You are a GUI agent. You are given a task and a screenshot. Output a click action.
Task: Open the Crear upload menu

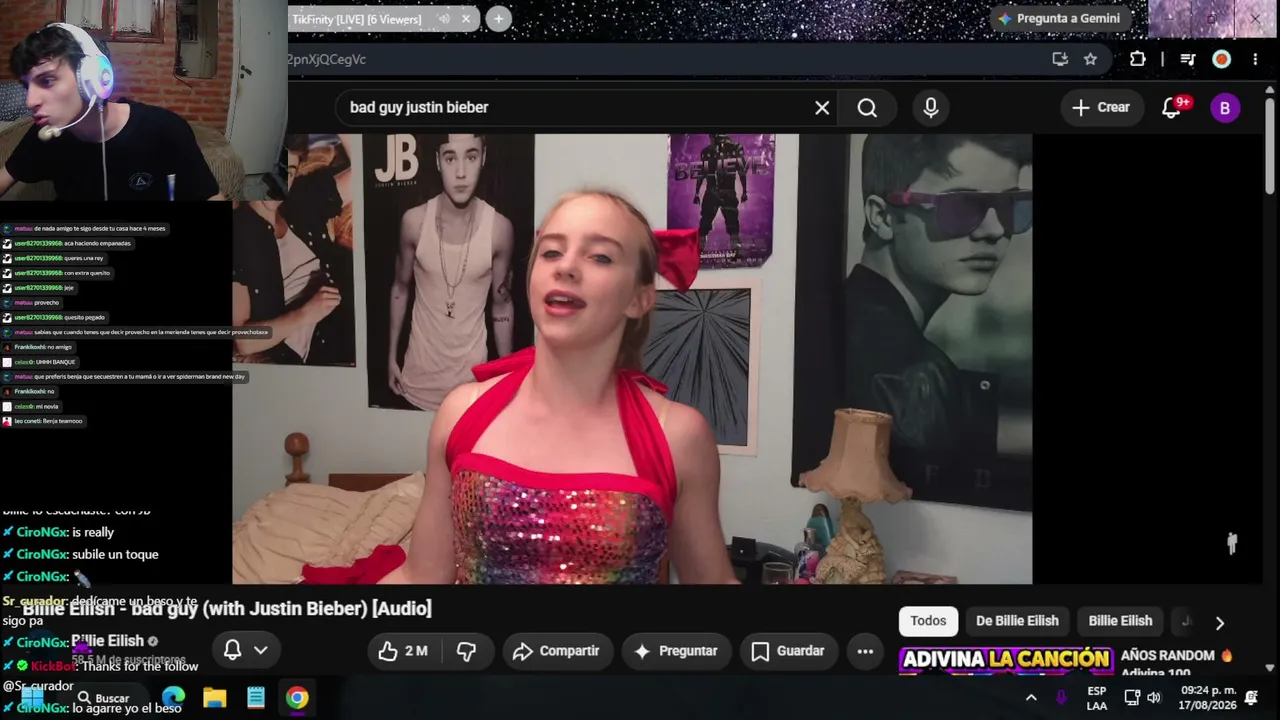1101,108
